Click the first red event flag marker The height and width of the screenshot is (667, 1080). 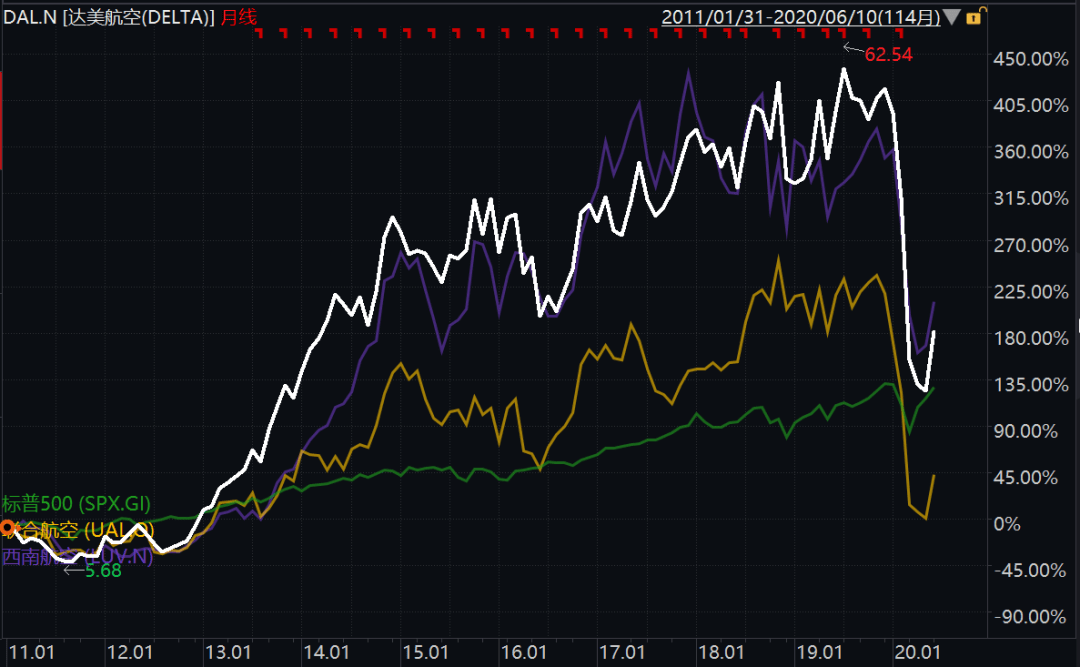tap(259, 34)
